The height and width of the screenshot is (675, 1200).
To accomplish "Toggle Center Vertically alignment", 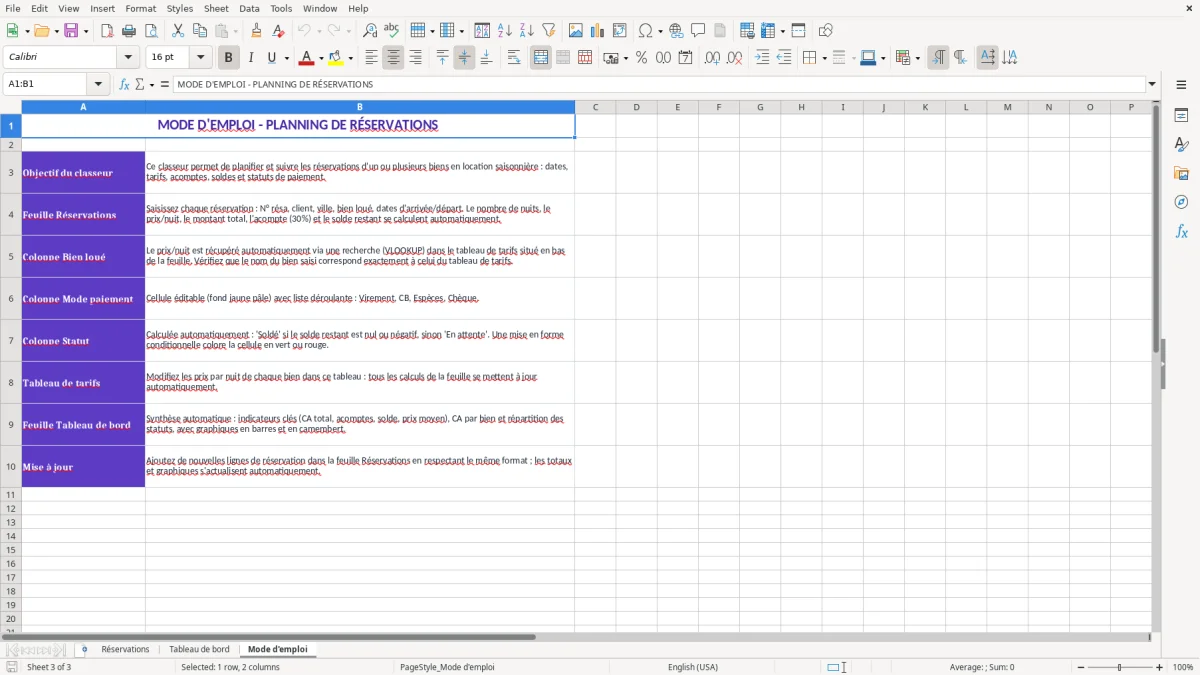I will pyautogui.click(x=464, y=58).
